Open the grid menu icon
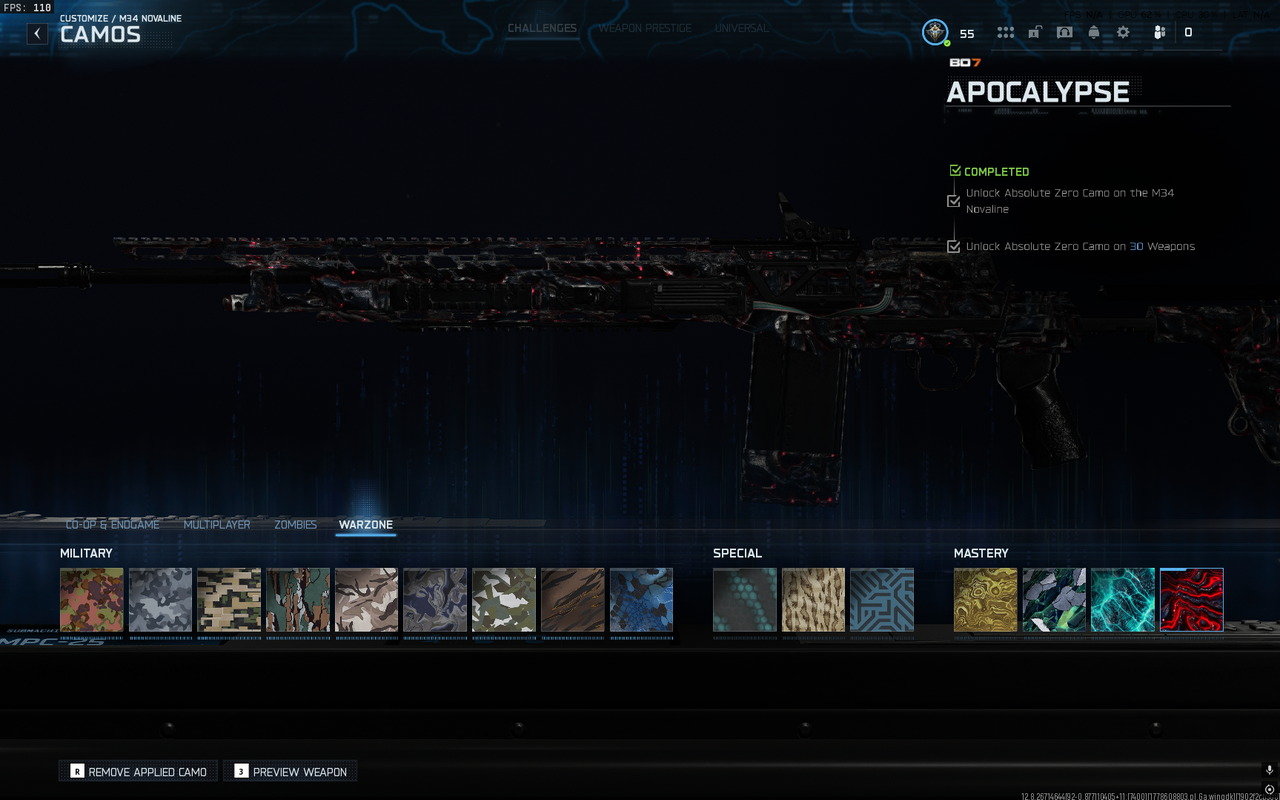The height and width of the screenshot is (800, 1280). click(1005, 32)
